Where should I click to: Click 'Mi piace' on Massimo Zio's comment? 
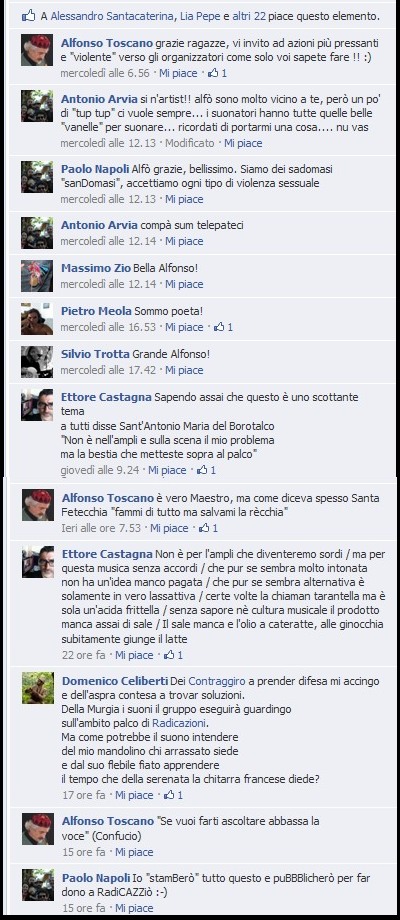pos(184,284)
